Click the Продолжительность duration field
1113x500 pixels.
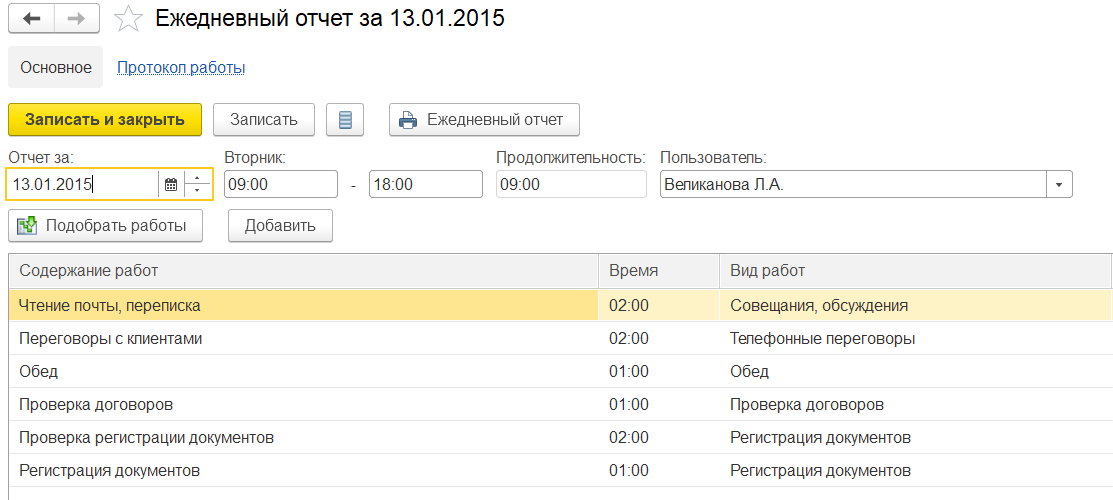point(571,185)
